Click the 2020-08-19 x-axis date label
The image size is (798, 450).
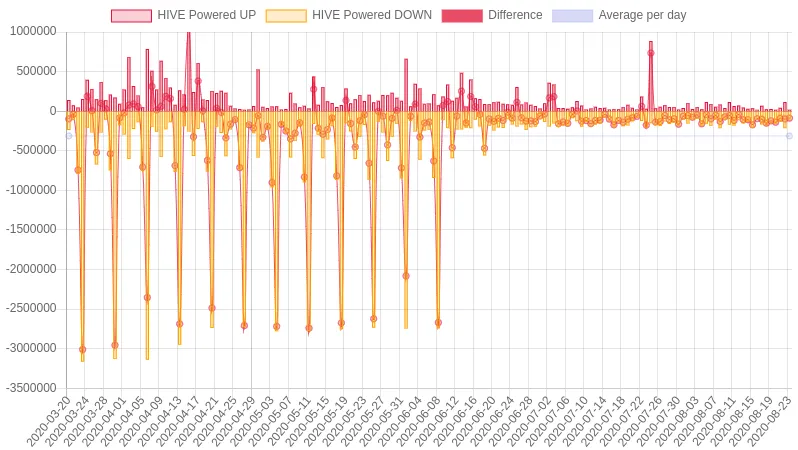click(751, 420)
